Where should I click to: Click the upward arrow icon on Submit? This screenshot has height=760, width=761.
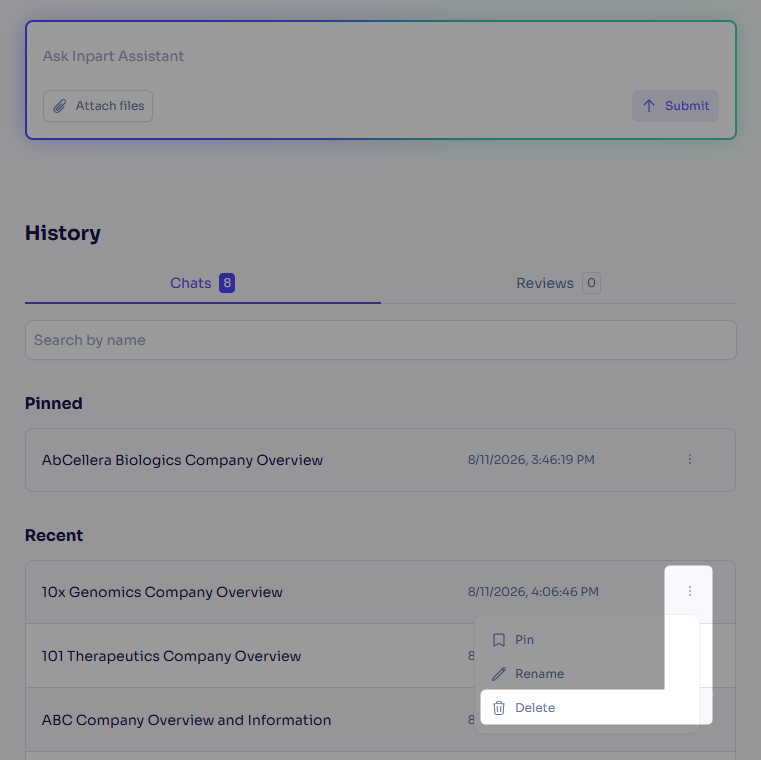(649, 106)
